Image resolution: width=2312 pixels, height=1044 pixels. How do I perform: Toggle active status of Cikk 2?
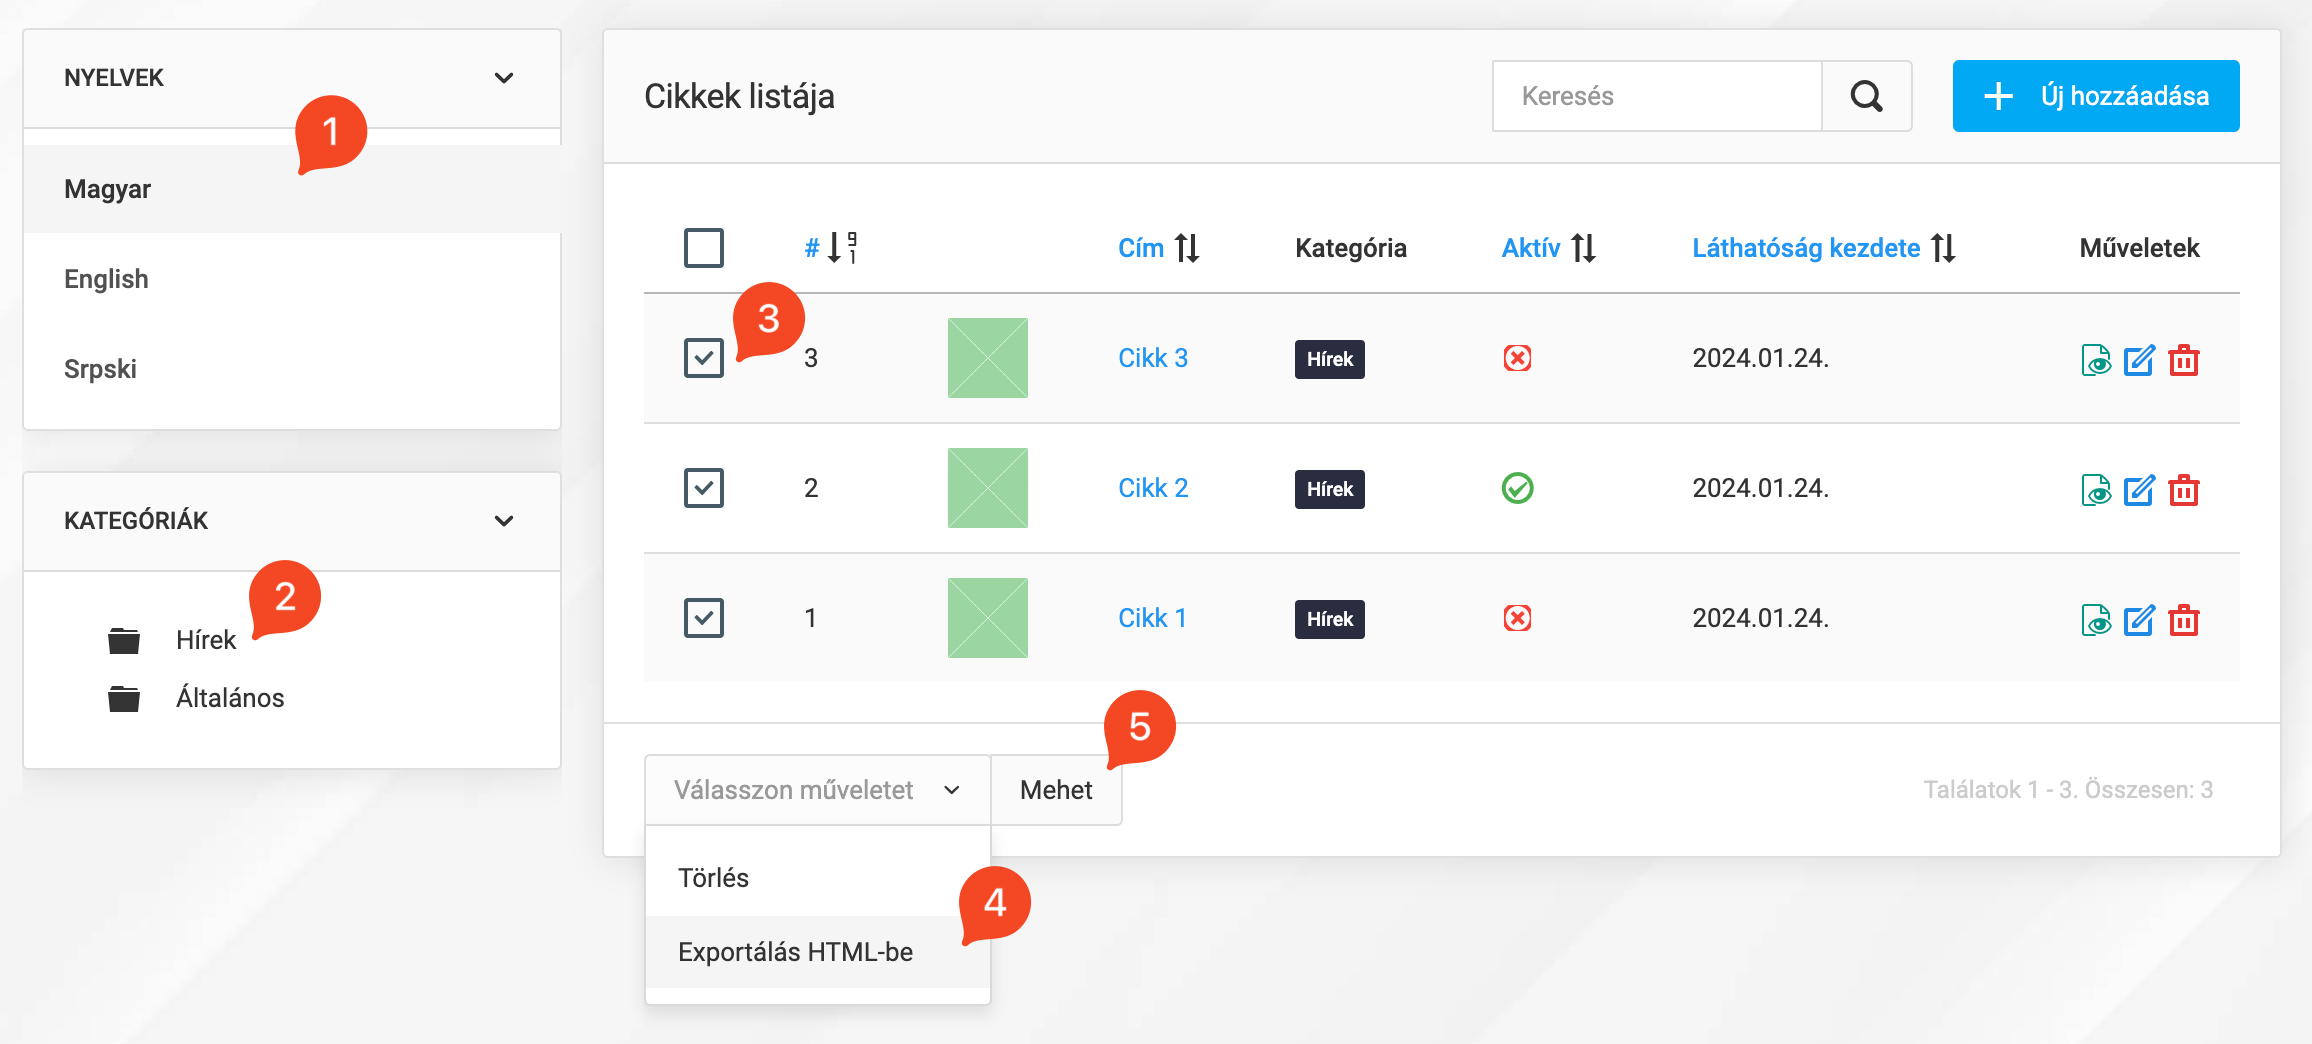(x=1517, y=488)
